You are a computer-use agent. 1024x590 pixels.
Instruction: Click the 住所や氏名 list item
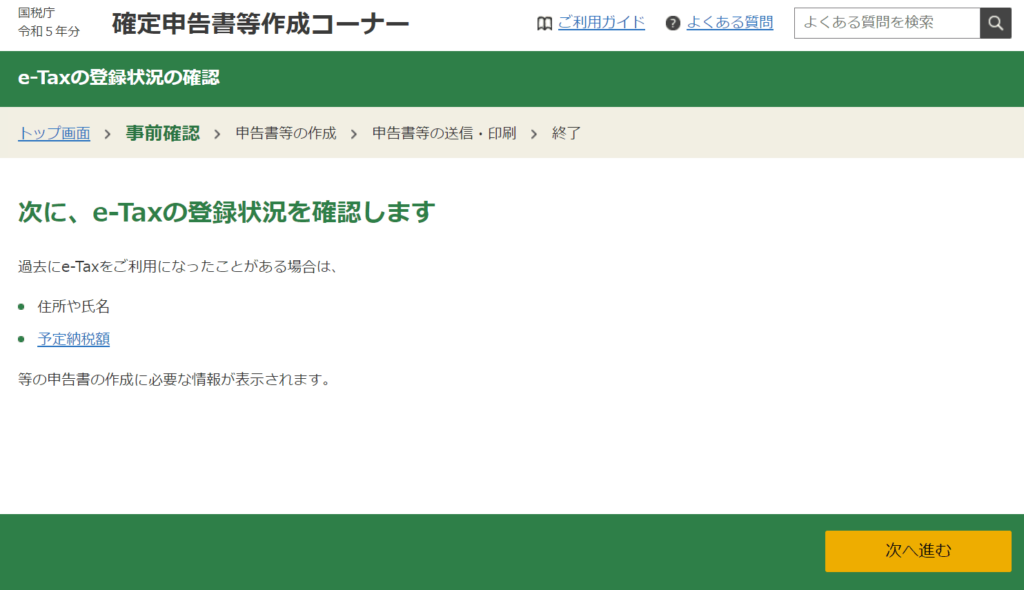coord(74,307)
